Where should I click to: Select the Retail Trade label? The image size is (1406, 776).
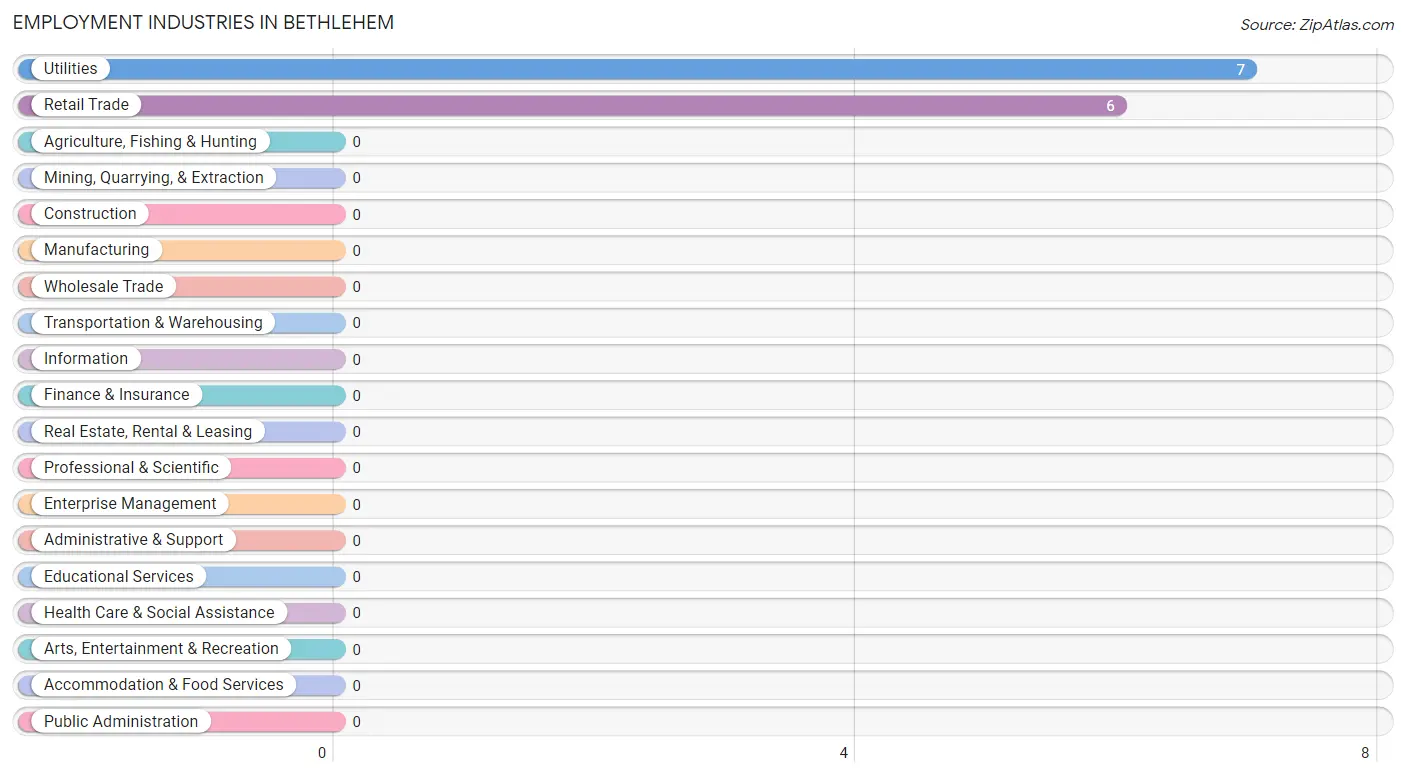pyautogui.click(x=86, y=105)
